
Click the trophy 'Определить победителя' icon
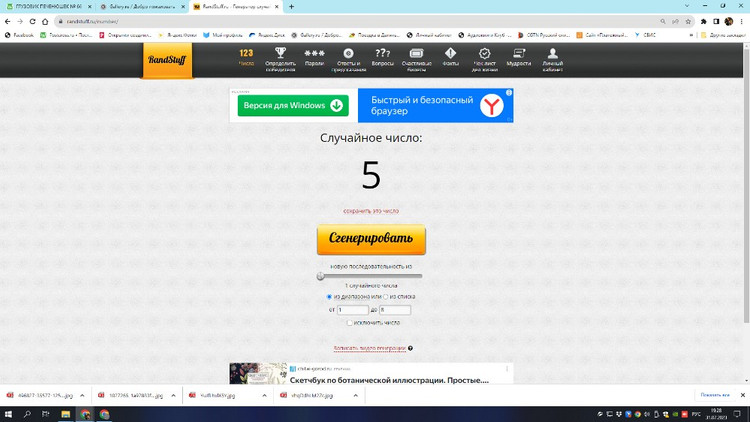tap(280, 57)
